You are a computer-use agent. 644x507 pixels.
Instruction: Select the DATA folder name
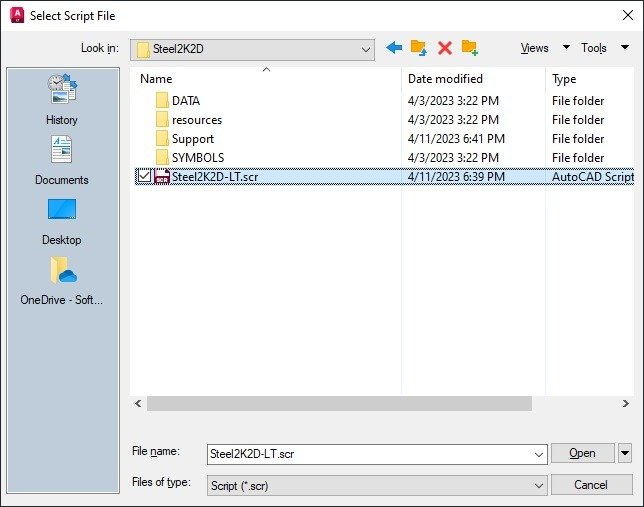pos(186,101)
